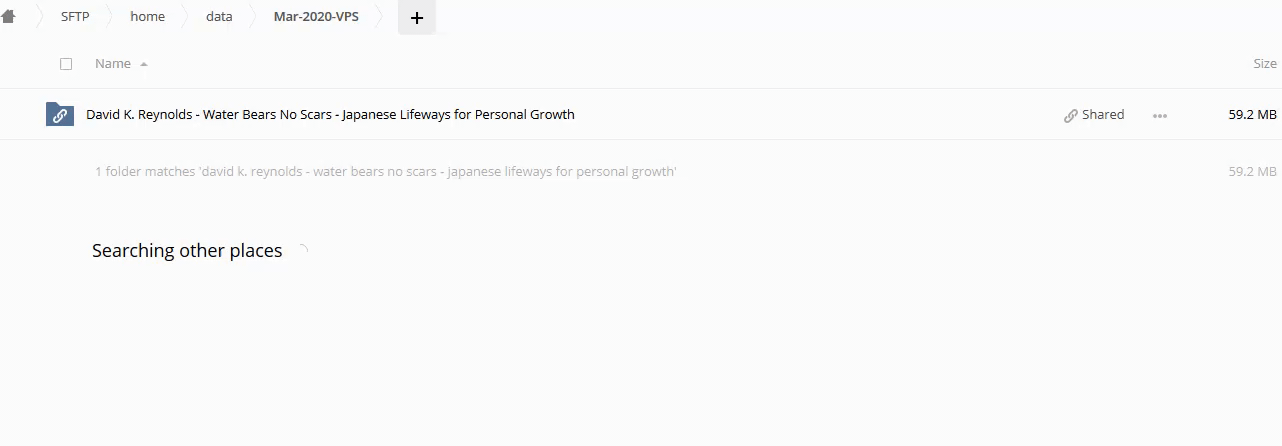This screenshot has height=446, width=1282.
Task: Click the shared folder icon in the file row
Action: (60, 114)
